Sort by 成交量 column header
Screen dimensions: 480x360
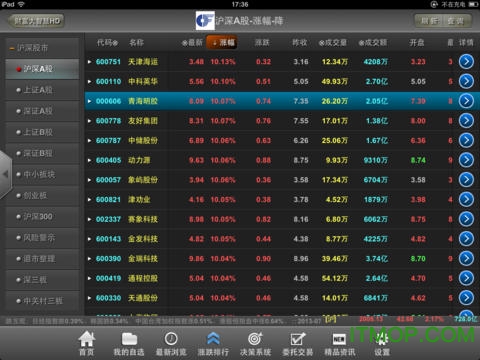point(333,43)
